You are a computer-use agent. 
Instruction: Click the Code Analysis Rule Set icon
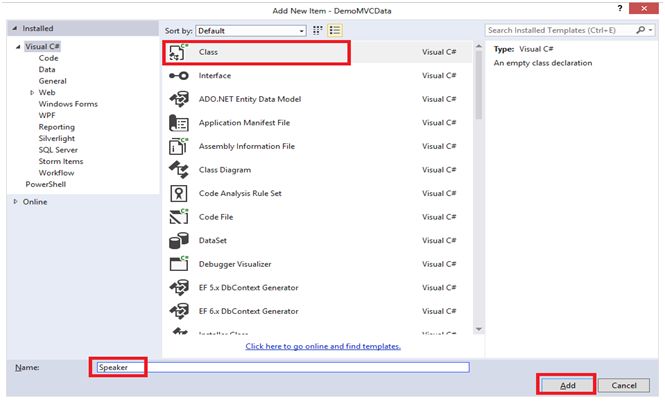point(179,194)
